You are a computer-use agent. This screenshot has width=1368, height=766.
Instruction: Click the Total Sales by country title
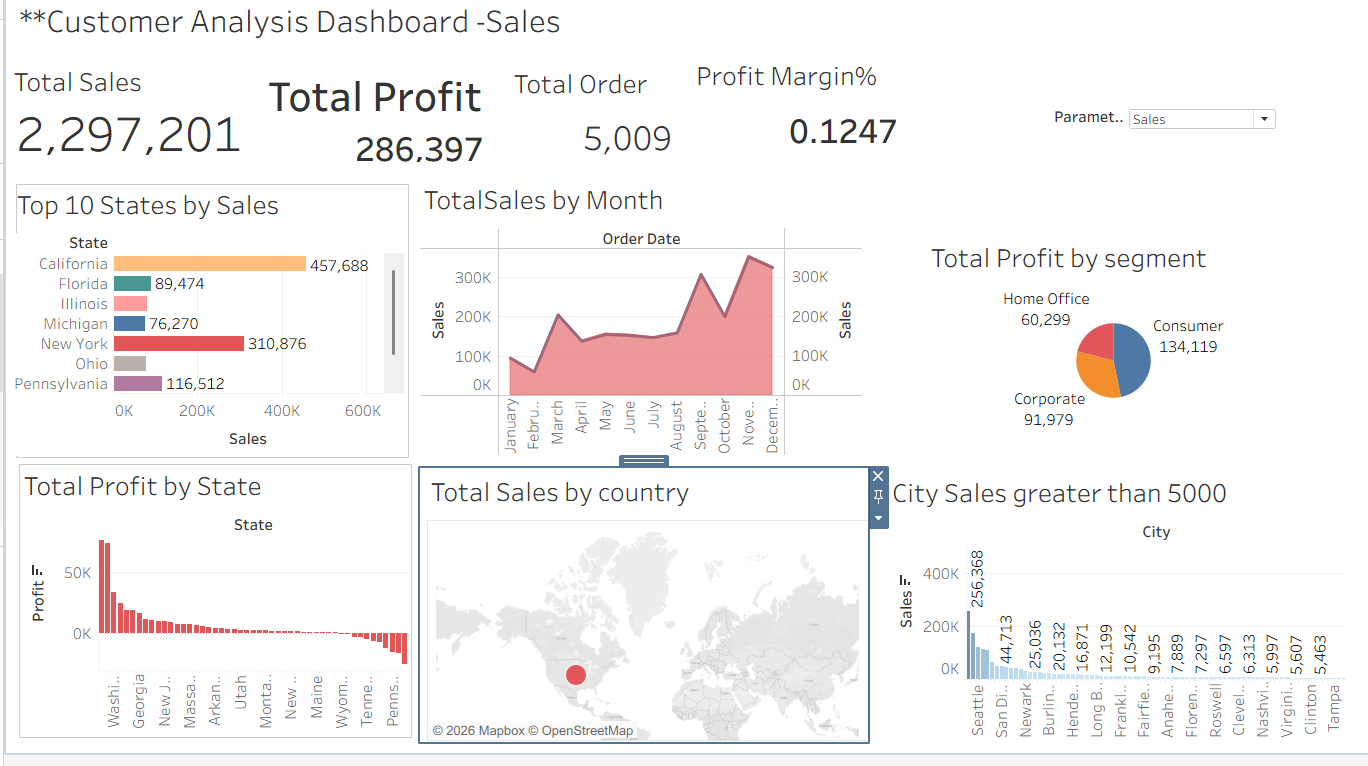560,493
